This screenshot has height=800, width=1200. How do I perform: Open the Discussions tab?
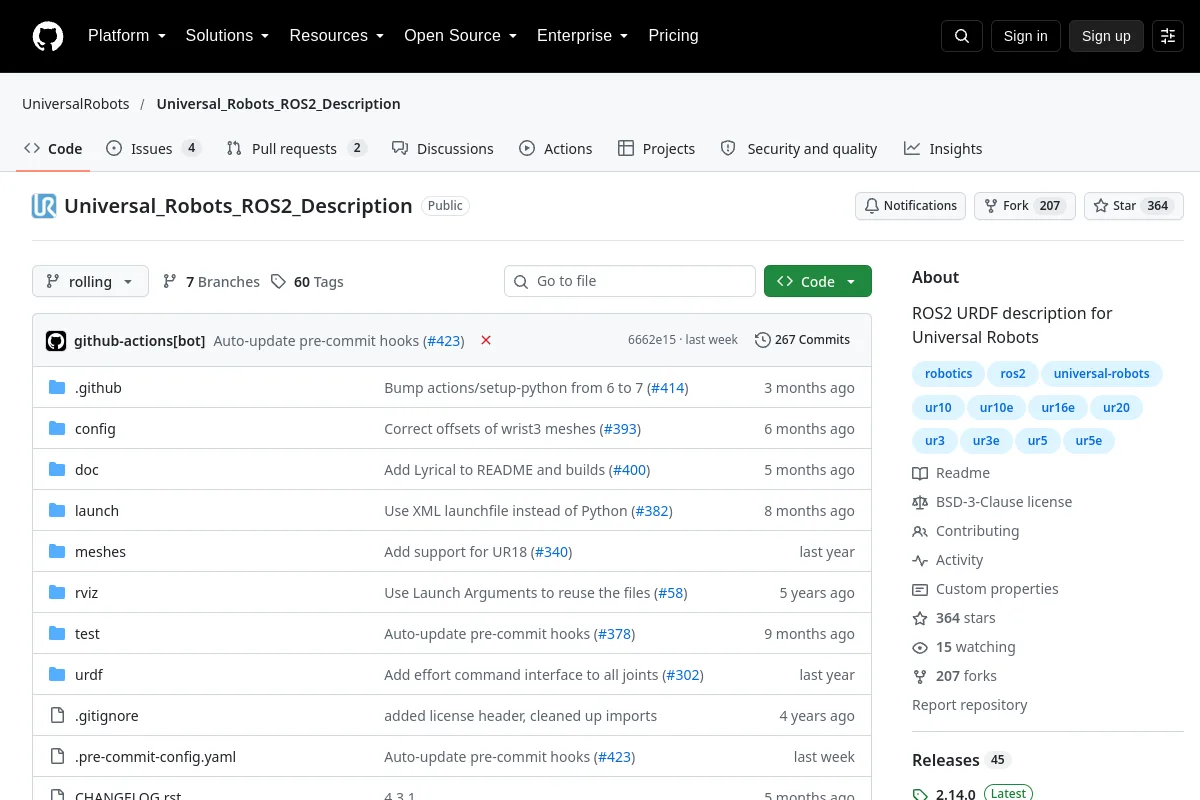point(443,149)
